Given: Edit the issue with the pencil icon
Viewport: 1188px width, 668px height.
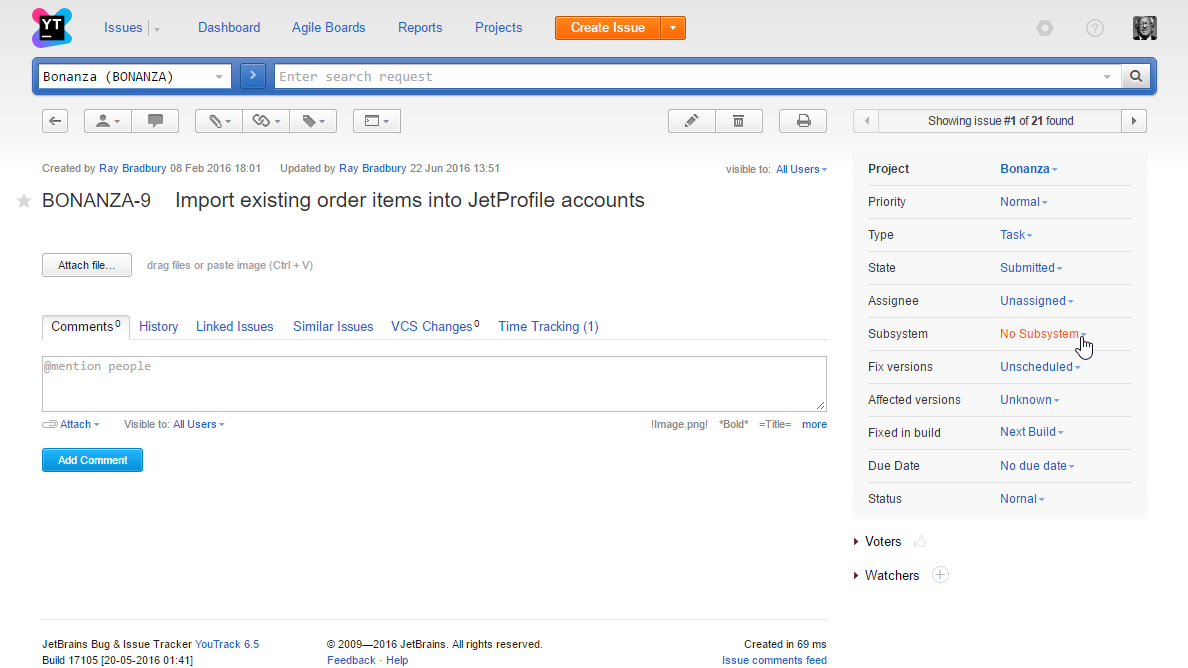Looking at the screenshot, I should pyautogui.click(x=692, y=121).
